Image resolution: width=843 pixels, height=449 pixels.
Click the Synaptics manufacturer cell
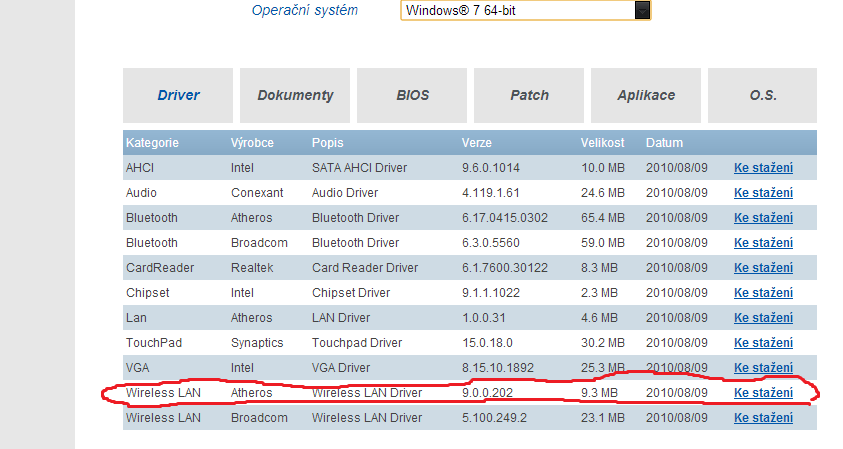257,343
